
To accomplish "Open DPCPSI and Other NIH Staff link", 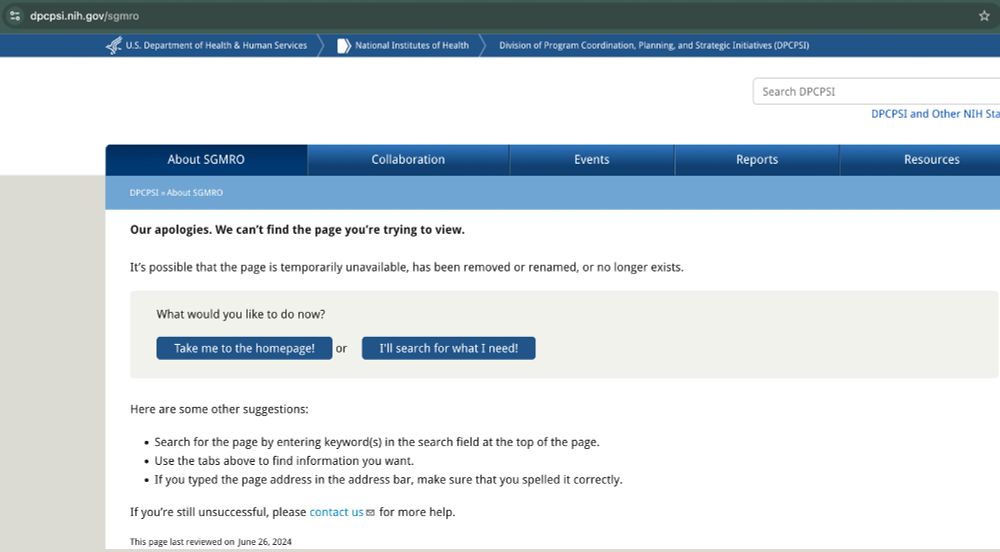I will [935, 113].
